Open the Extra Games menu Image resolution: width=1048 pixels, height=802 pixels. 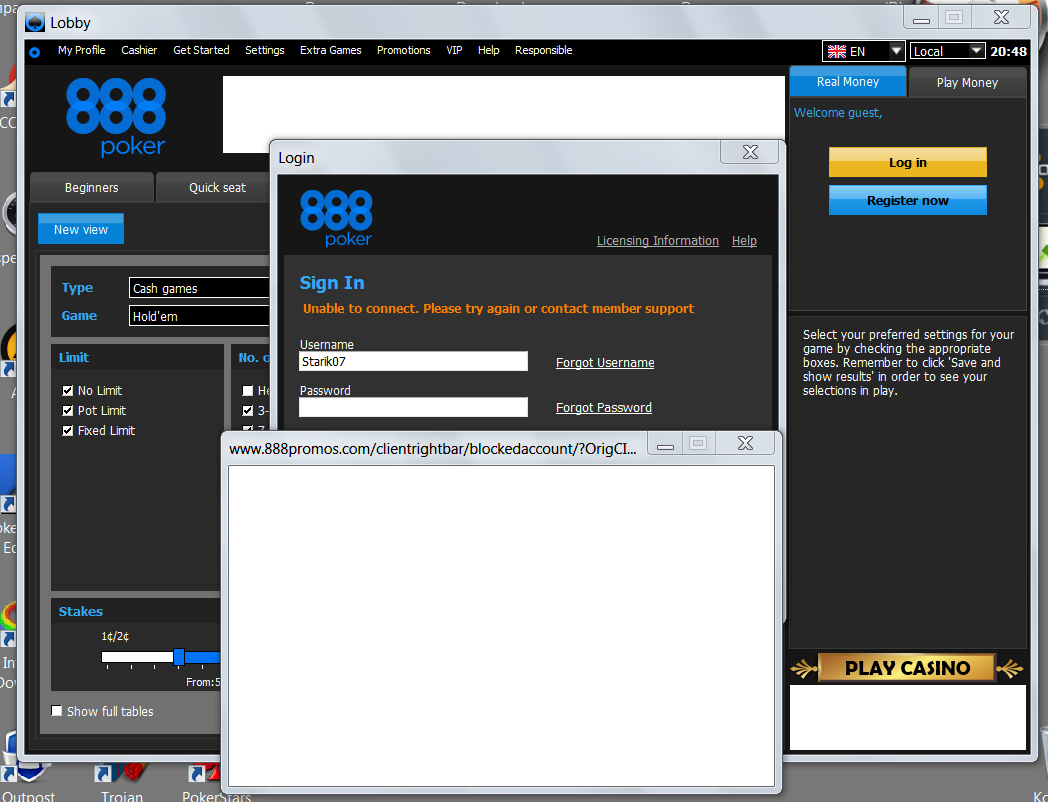330,50
